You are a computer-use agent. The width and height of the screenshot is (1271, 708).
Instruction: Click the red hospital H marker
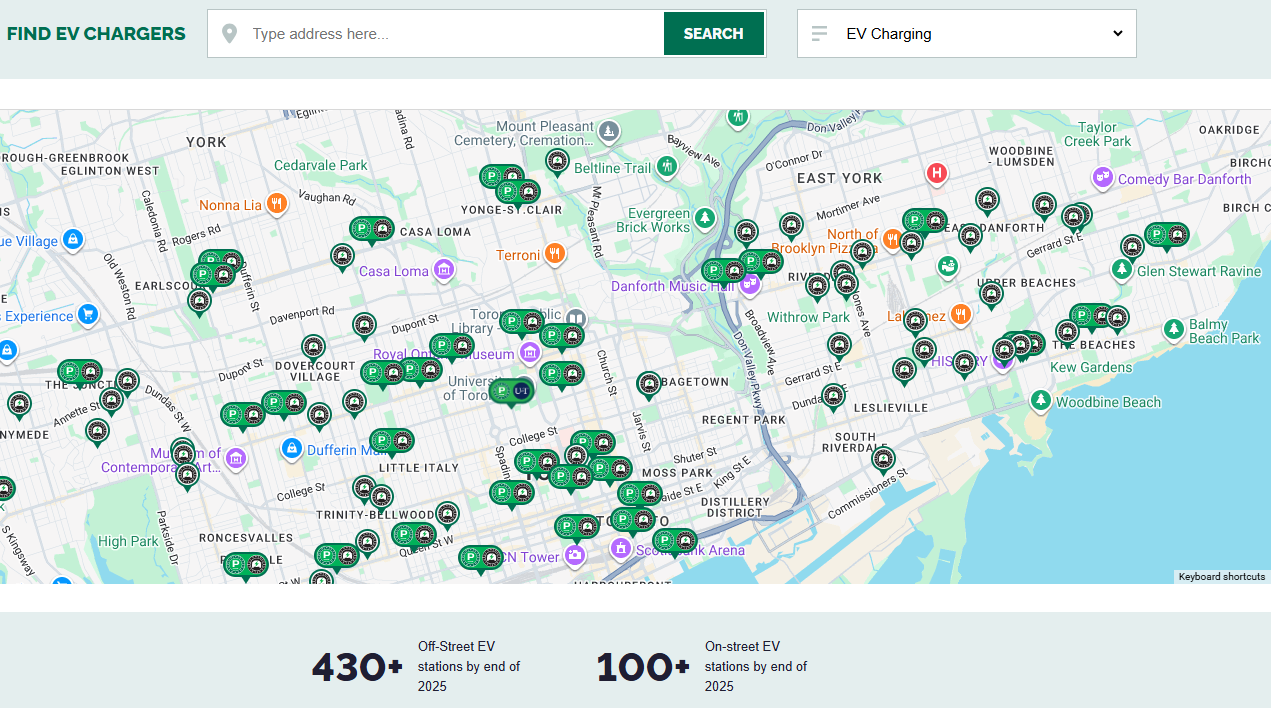point(937,174)
